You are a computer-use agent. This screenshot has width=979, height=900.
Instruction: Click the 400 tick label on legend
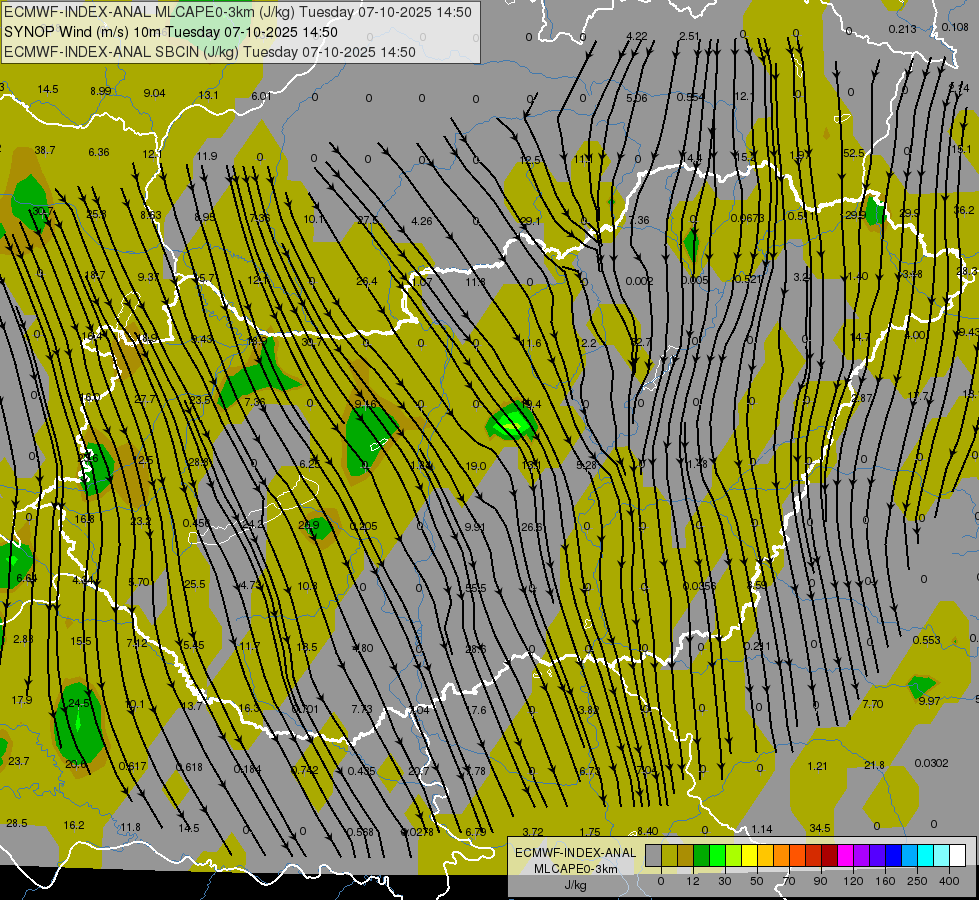click(x=950, y=881)
